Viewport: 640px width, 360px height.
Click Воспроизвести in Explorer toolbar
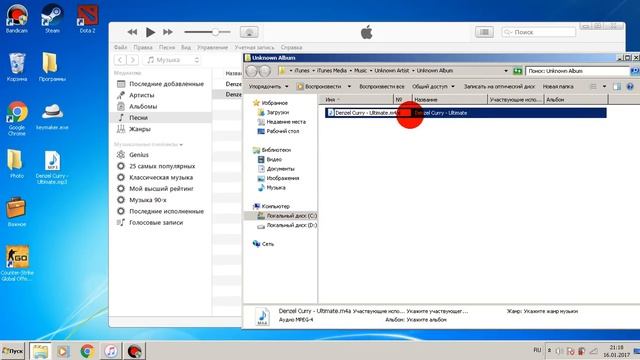coord(319,87)
